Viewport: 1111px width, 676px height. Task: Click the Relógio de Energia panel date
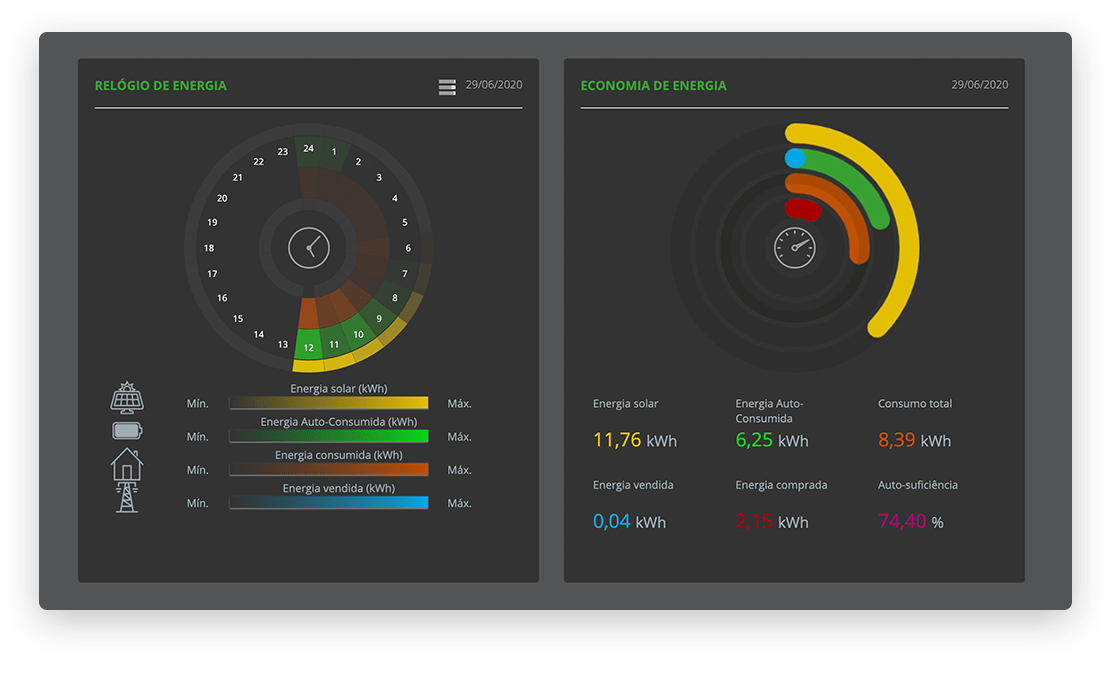pyautogui.click(x=493, y=85)
